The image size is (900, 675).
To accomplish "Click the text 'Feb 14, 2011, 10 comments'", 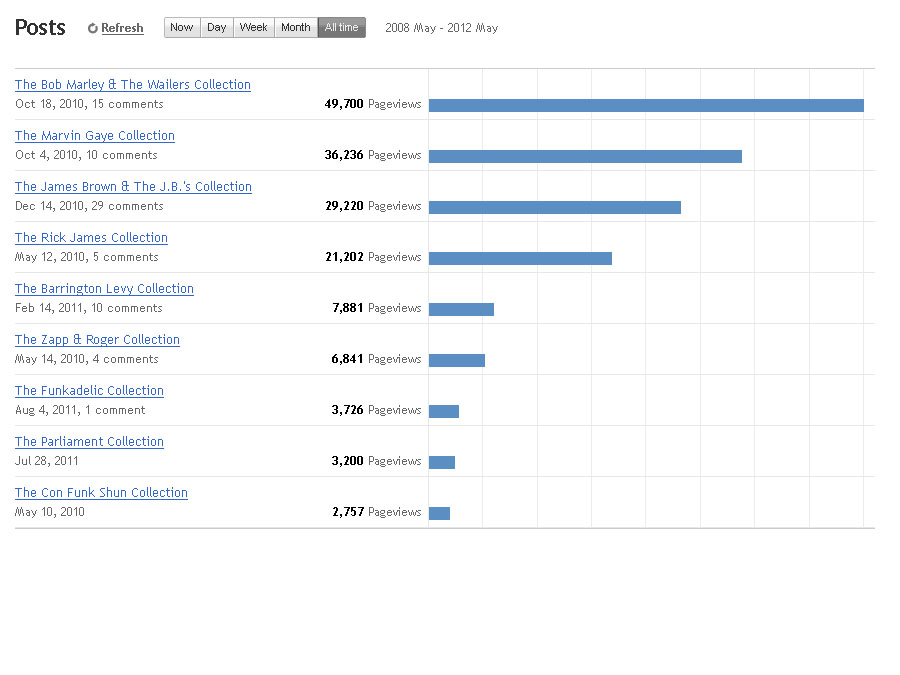I will pyautogui.click(x=89, y=308).
